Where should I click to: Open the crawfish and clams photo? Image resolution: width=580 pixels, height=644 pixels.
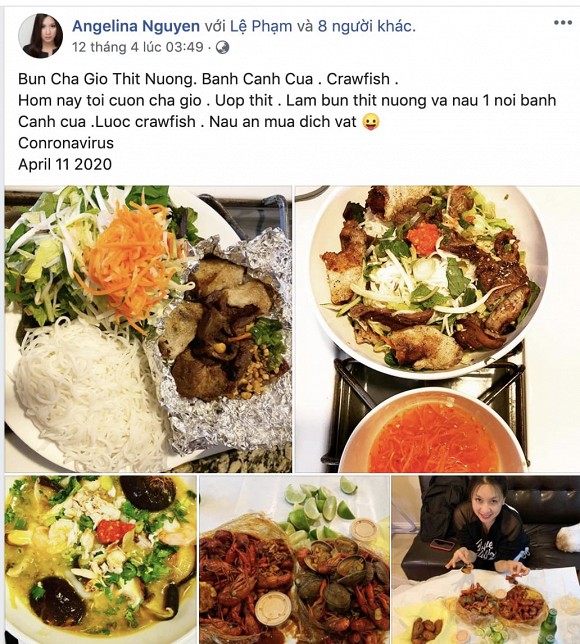(x=295, y=560)
